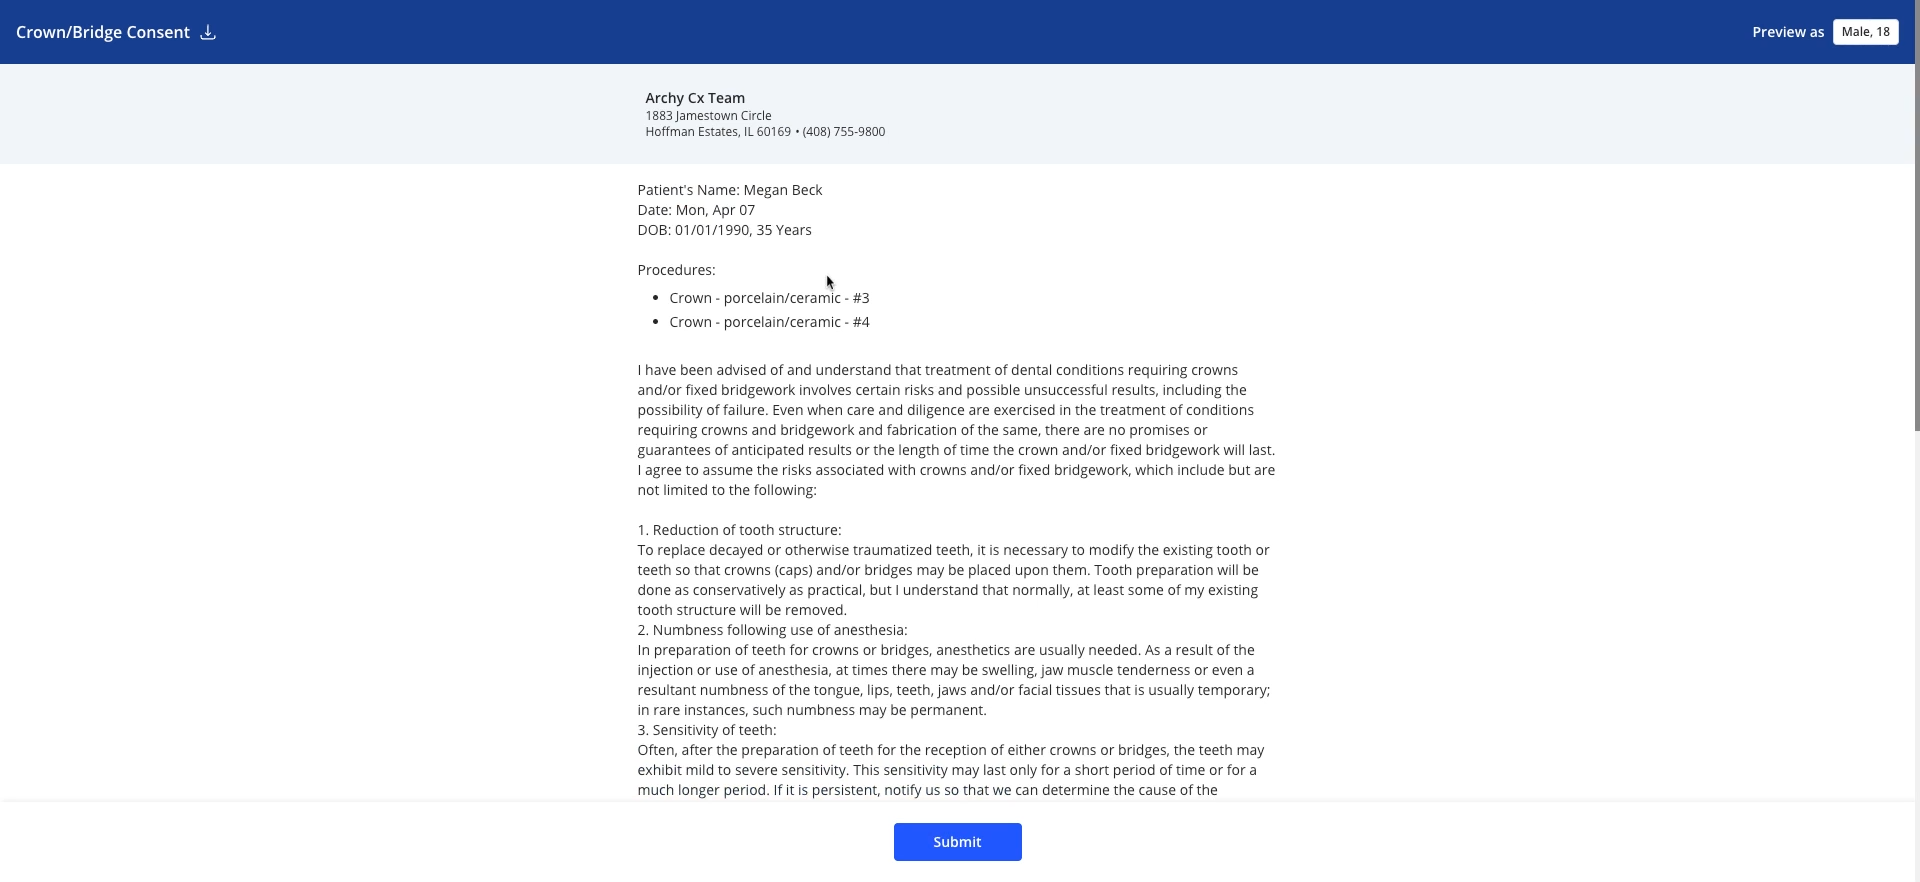Click the vertical page scrollbar
The image size is (1920, 882).
point(1916,248)
